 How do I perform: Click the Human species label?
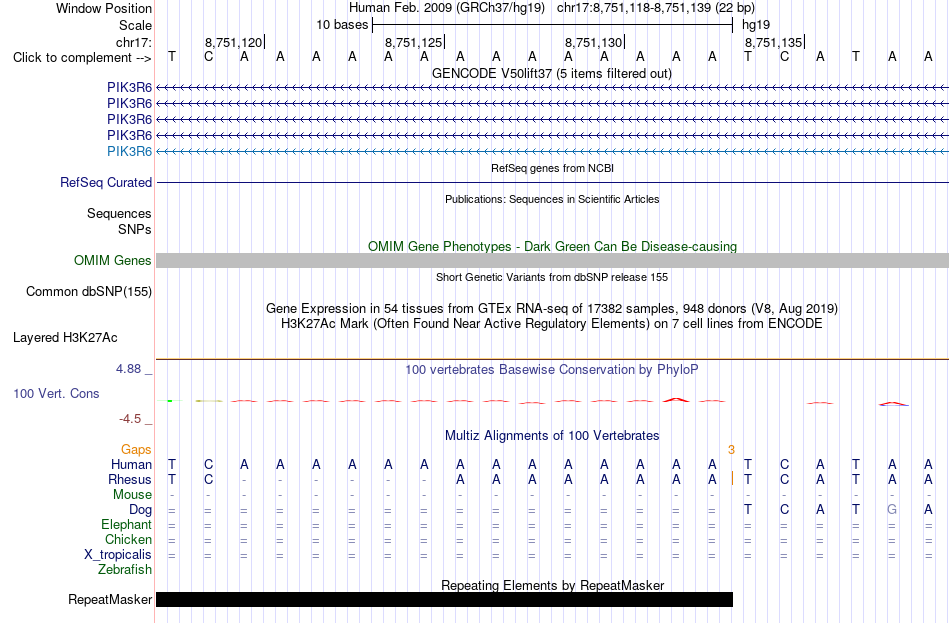click(131, 464)
